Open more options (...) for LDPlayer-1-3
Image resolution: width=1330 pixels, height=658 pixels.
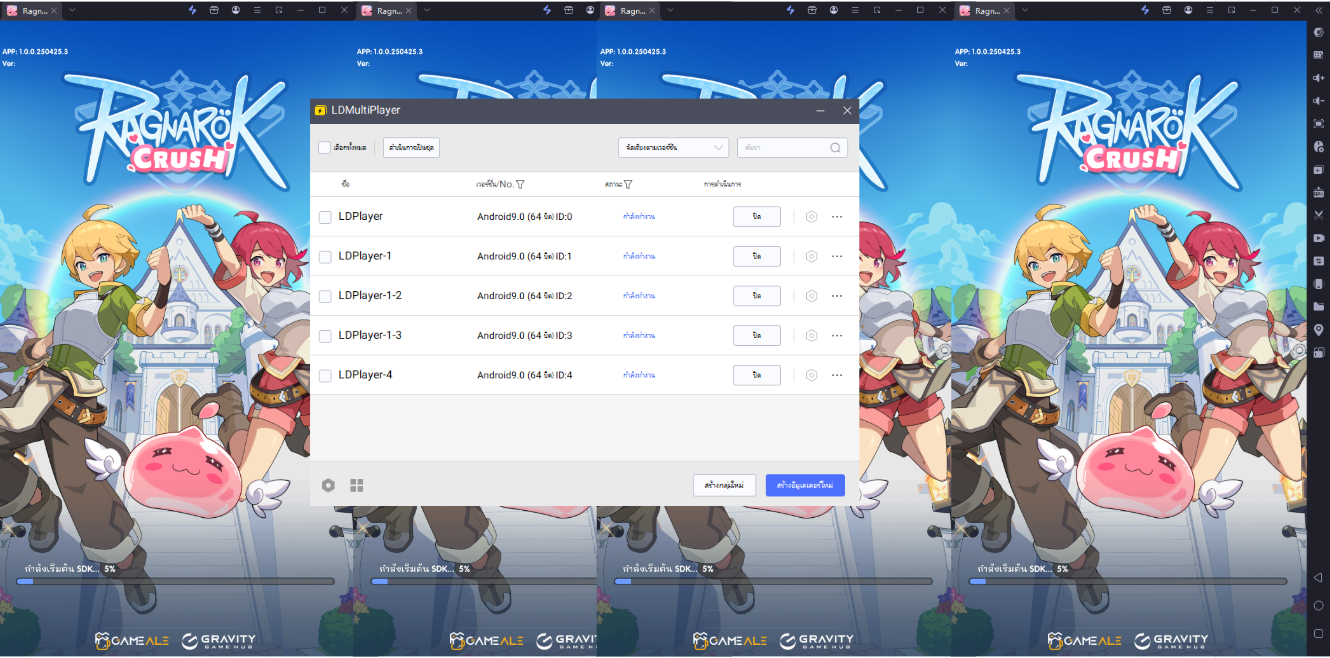pos(837,335)
